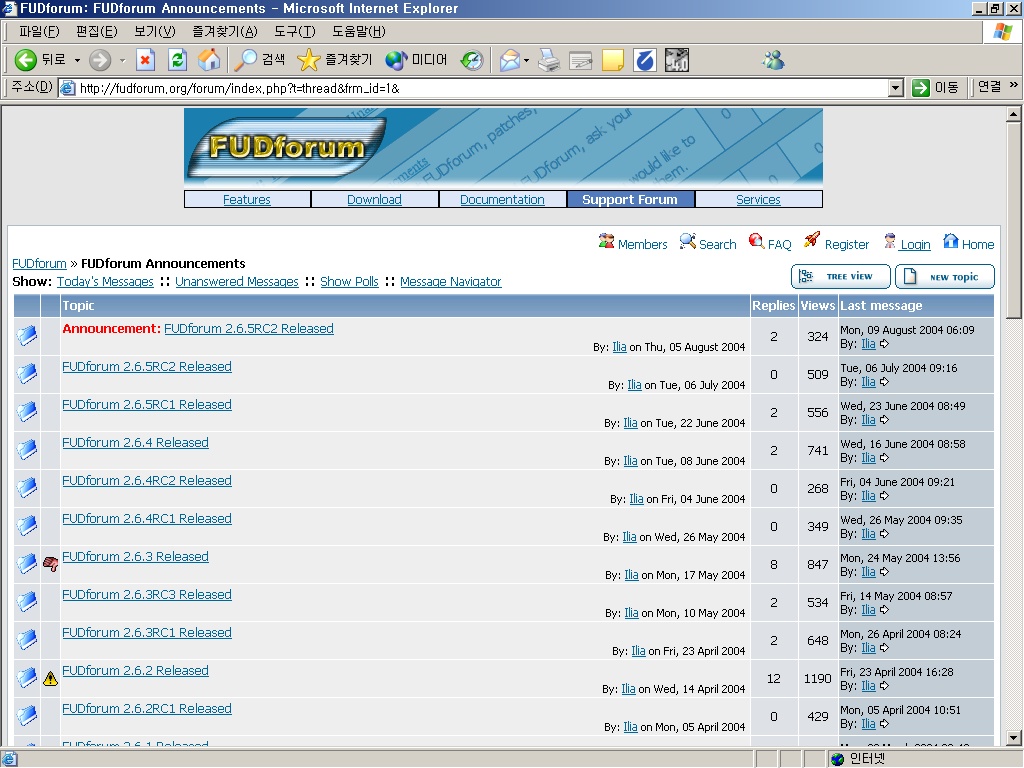
Task: Click warning icon on FUDforum 2.6.2 Released
Action: point(50,679)
